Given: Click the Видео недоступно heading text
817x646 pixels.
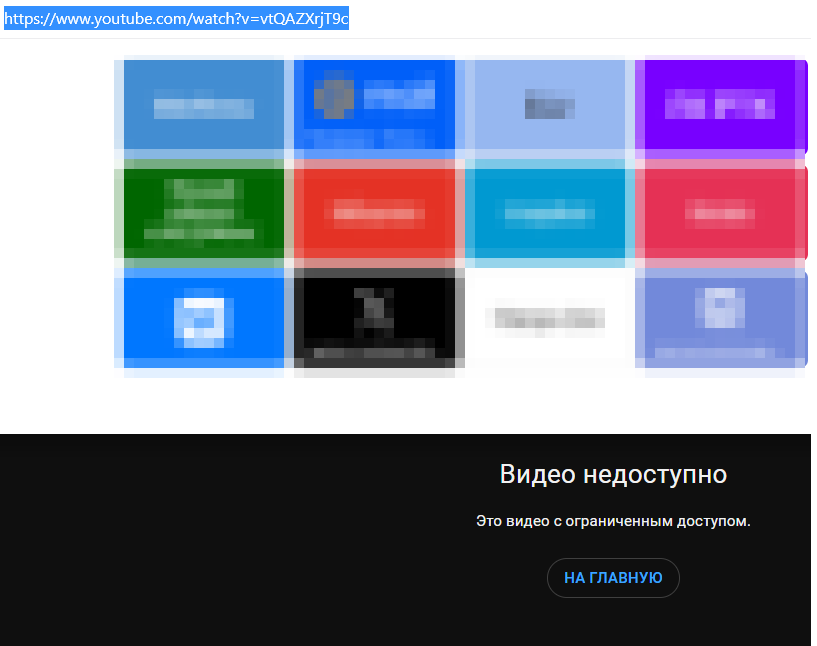Looking at the screenshot, I should click(x=613, y=474).
